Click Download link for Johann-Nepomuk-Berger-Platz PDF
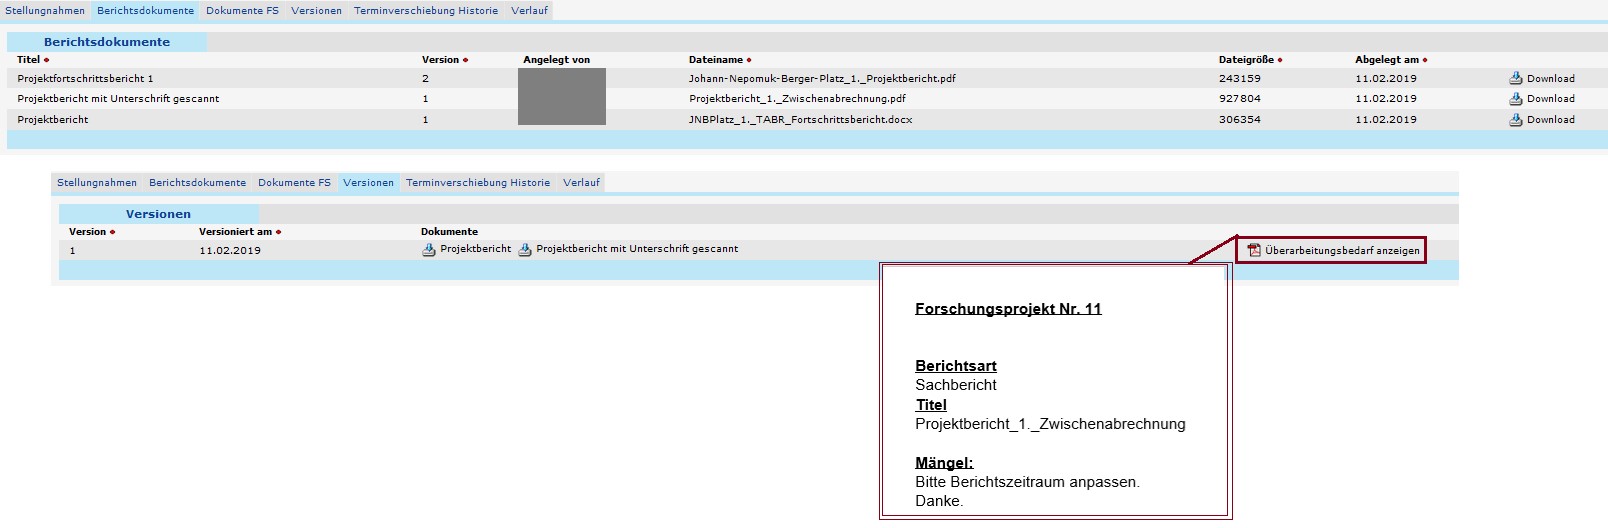Viewport: 1608px width, 528px height. (1551, 78)
